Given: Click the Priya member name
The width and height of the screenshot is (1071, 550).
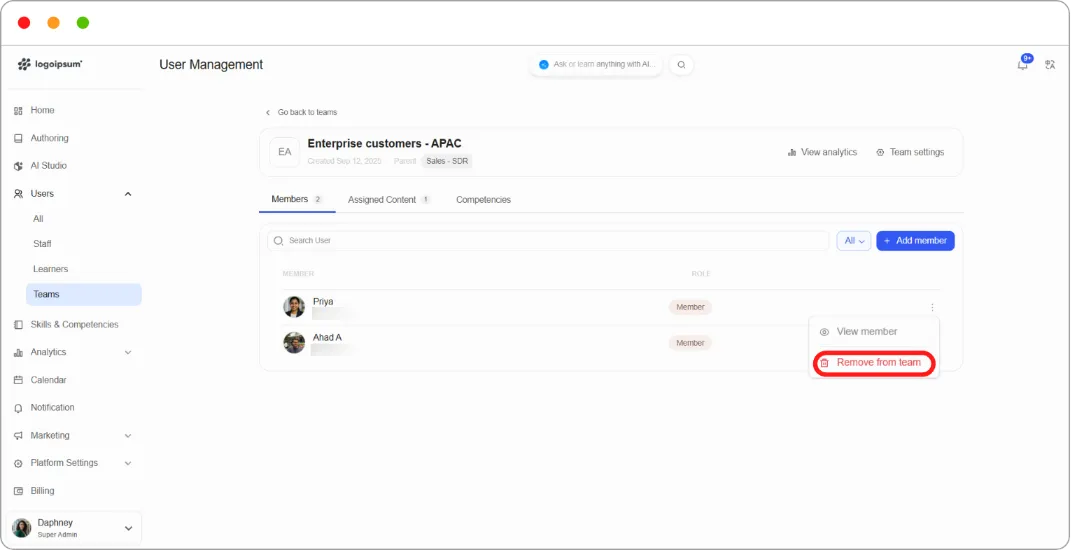Looking at the screenshot, I should click(323, 301).
